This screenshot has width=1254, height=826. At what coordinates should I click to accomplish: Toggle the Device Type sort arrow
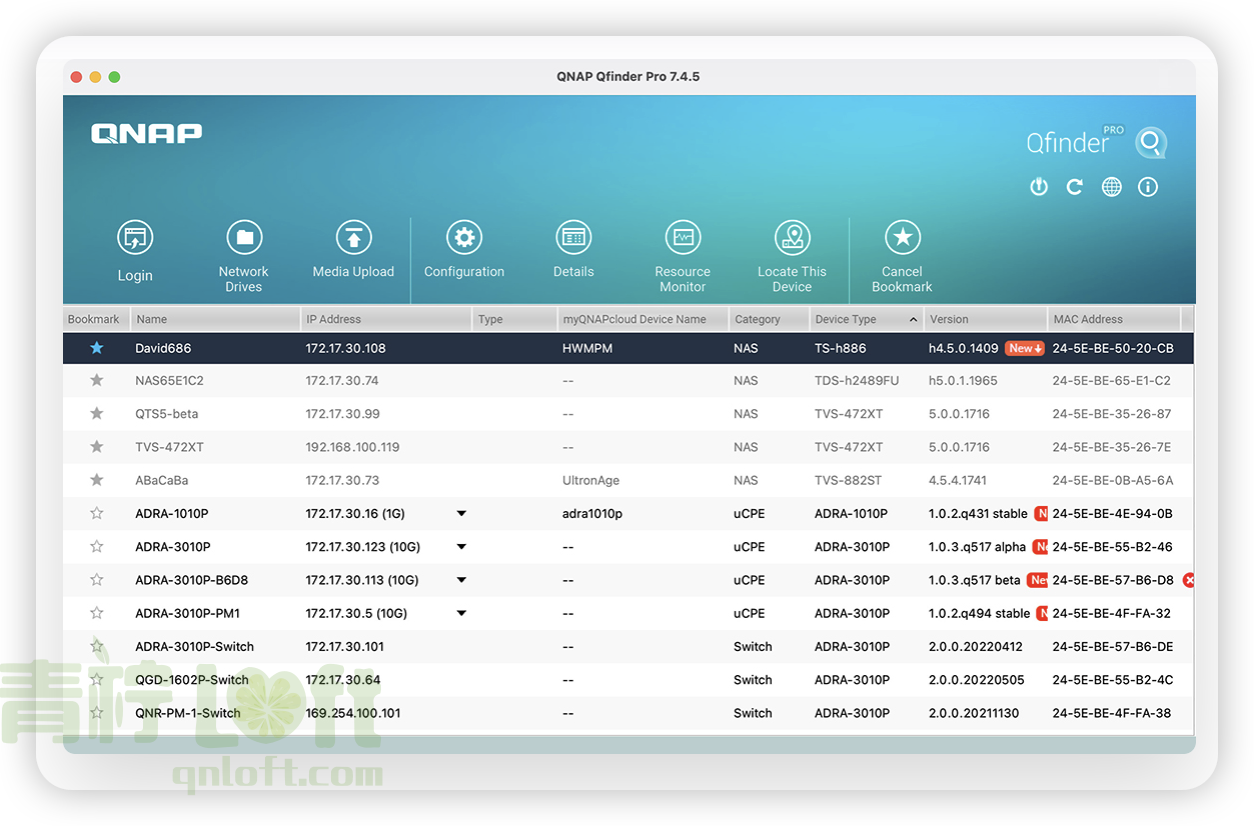(x=914, y=320)
